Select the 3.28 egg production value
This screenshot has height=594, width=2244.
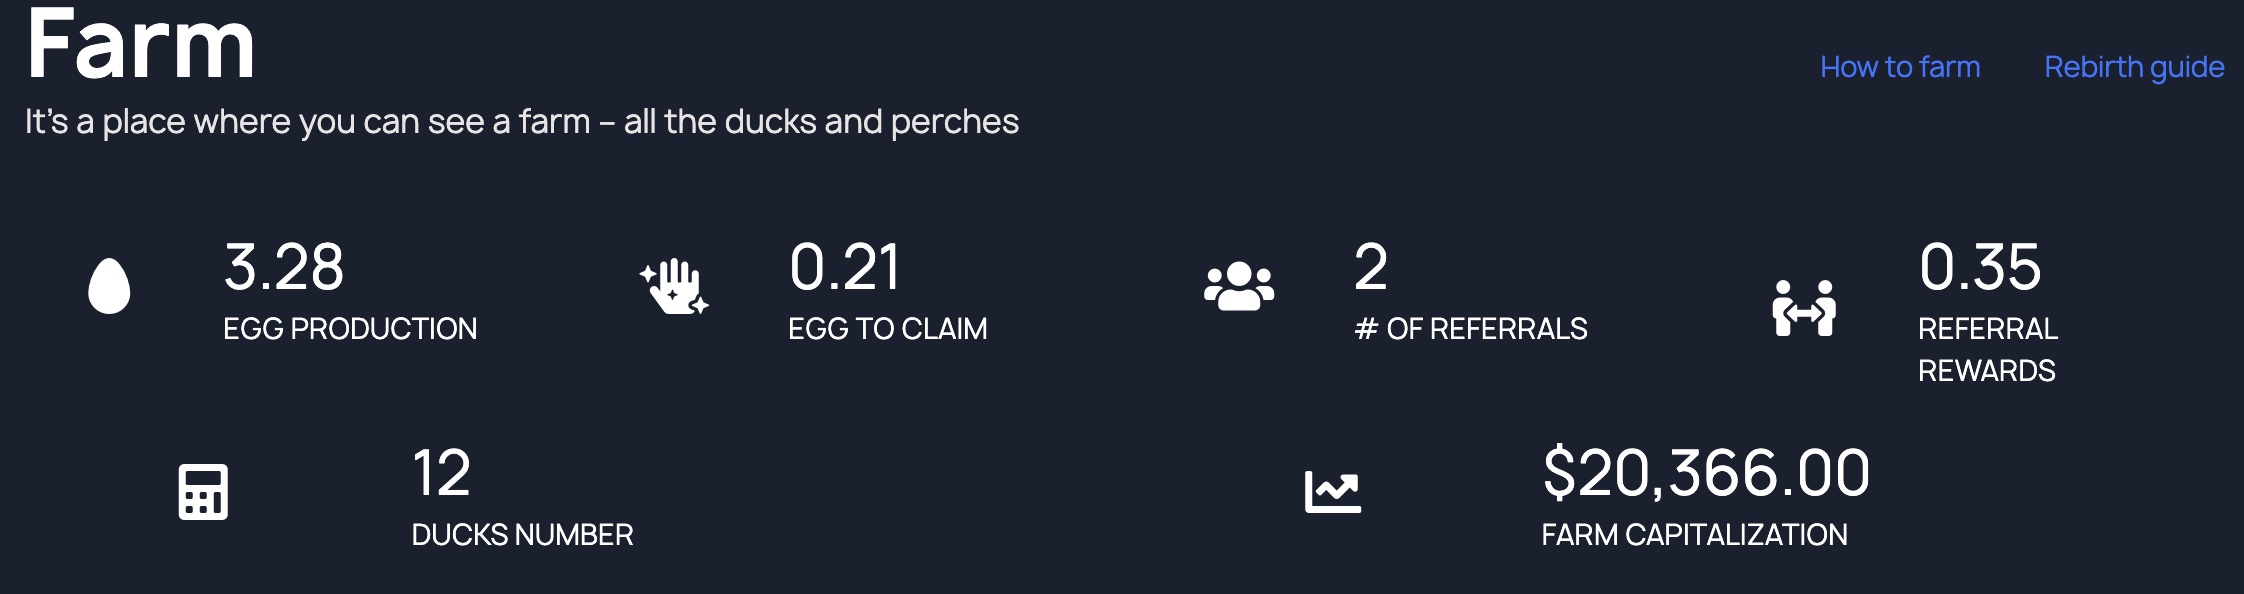click(x=284, y=267)
